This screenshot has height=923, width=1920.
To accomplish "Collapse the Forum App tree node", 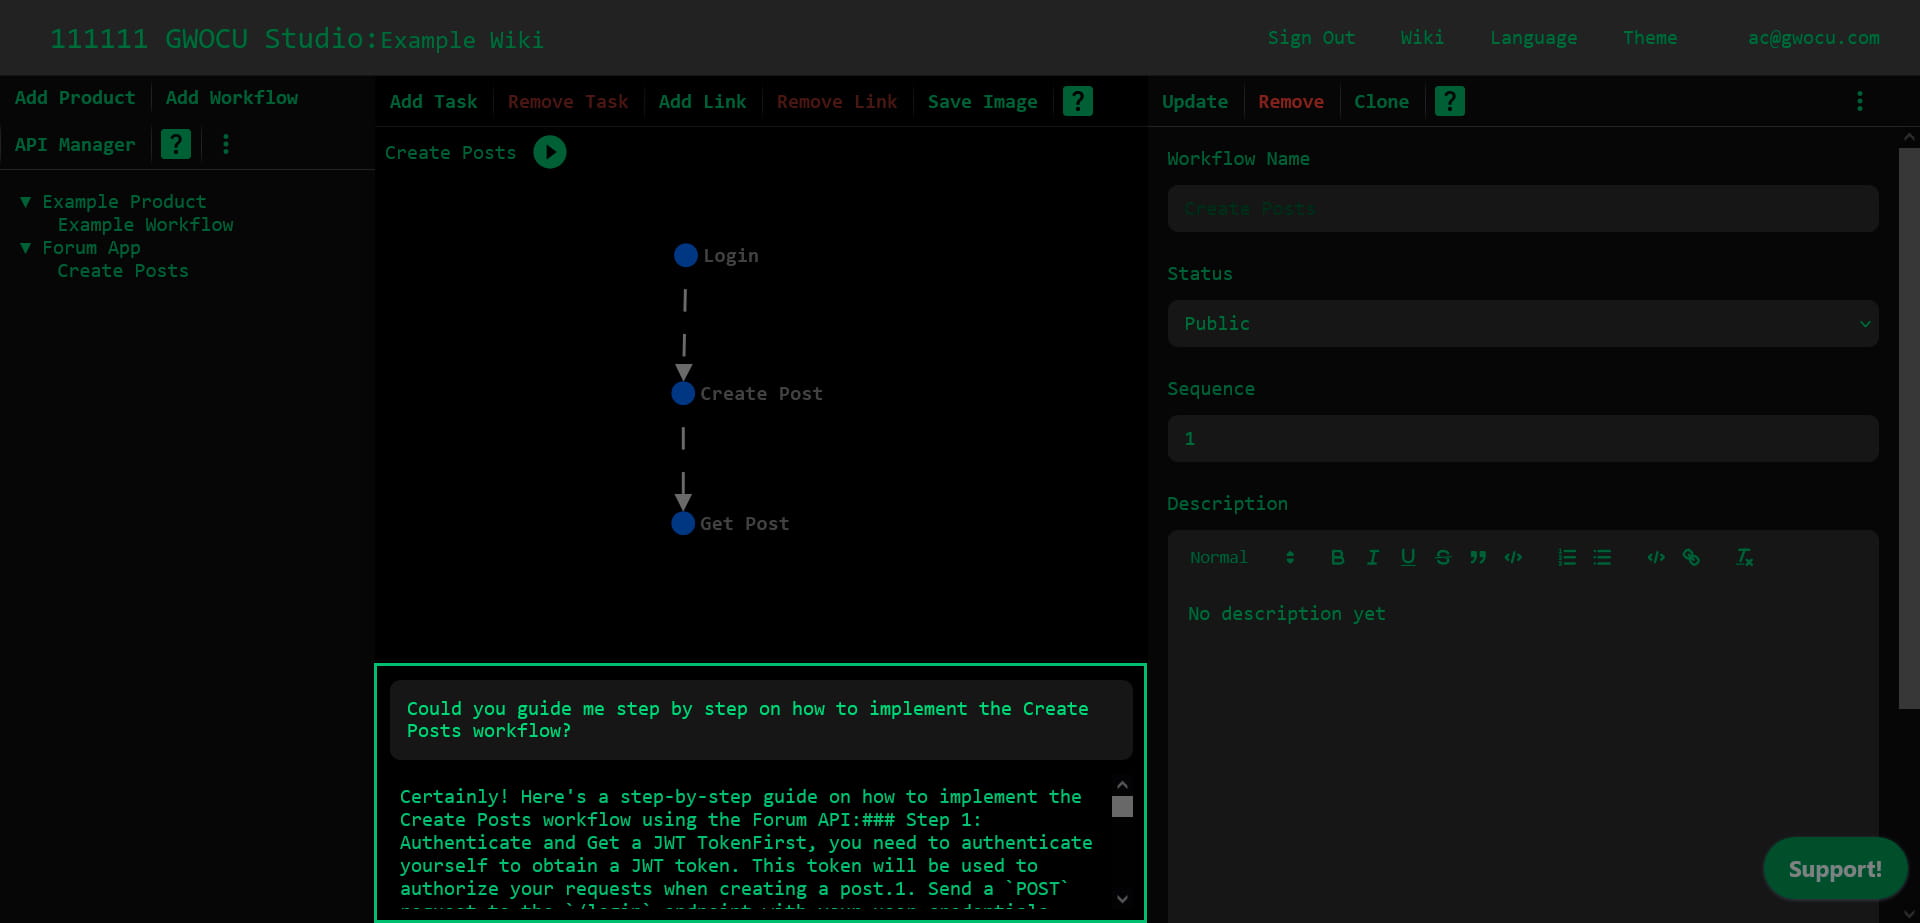I will 25,247.
